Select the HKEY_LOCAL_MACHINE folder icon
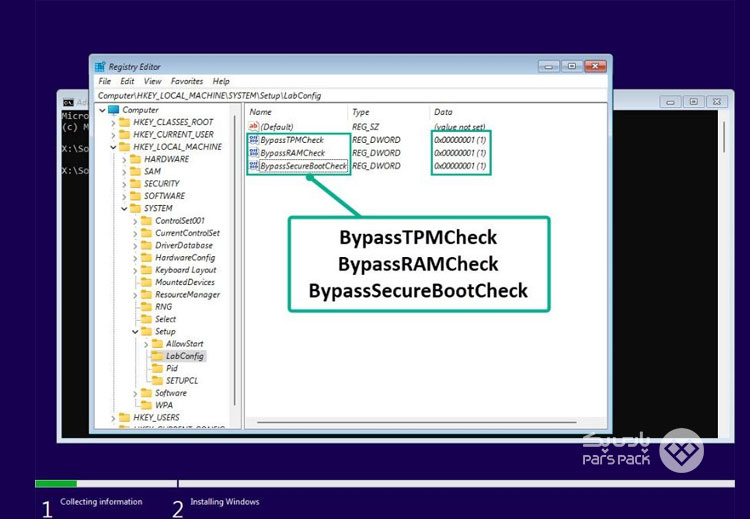The image size is (750, 519). coord(124,147)
